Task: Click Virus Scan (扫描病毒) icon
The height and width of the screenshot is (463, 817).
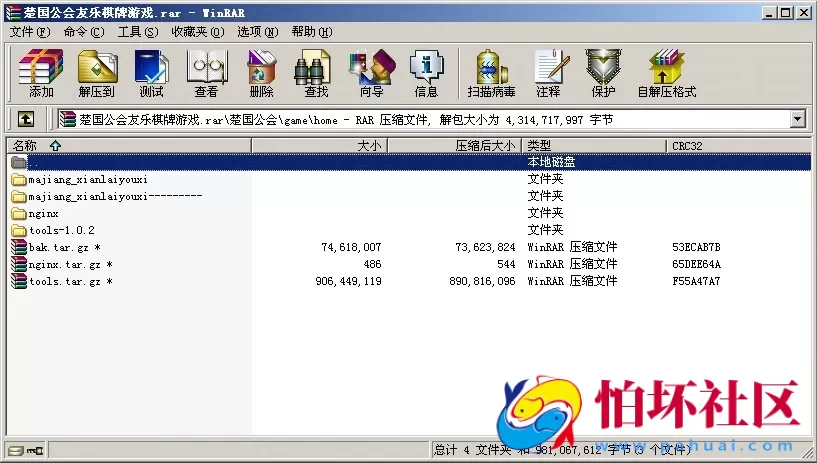Action: pyautogui.click(x=491, y=73)
